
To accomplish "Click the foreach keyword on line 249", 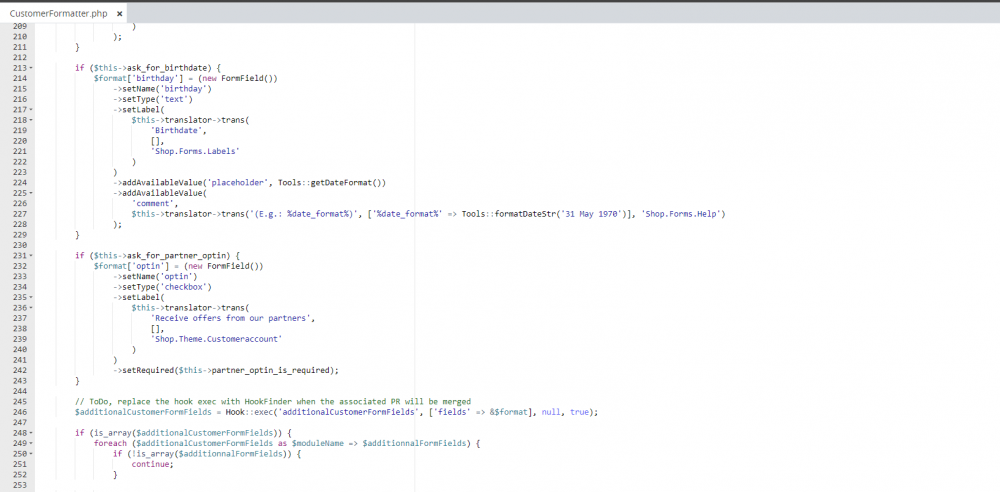I will tap(110, 443).
